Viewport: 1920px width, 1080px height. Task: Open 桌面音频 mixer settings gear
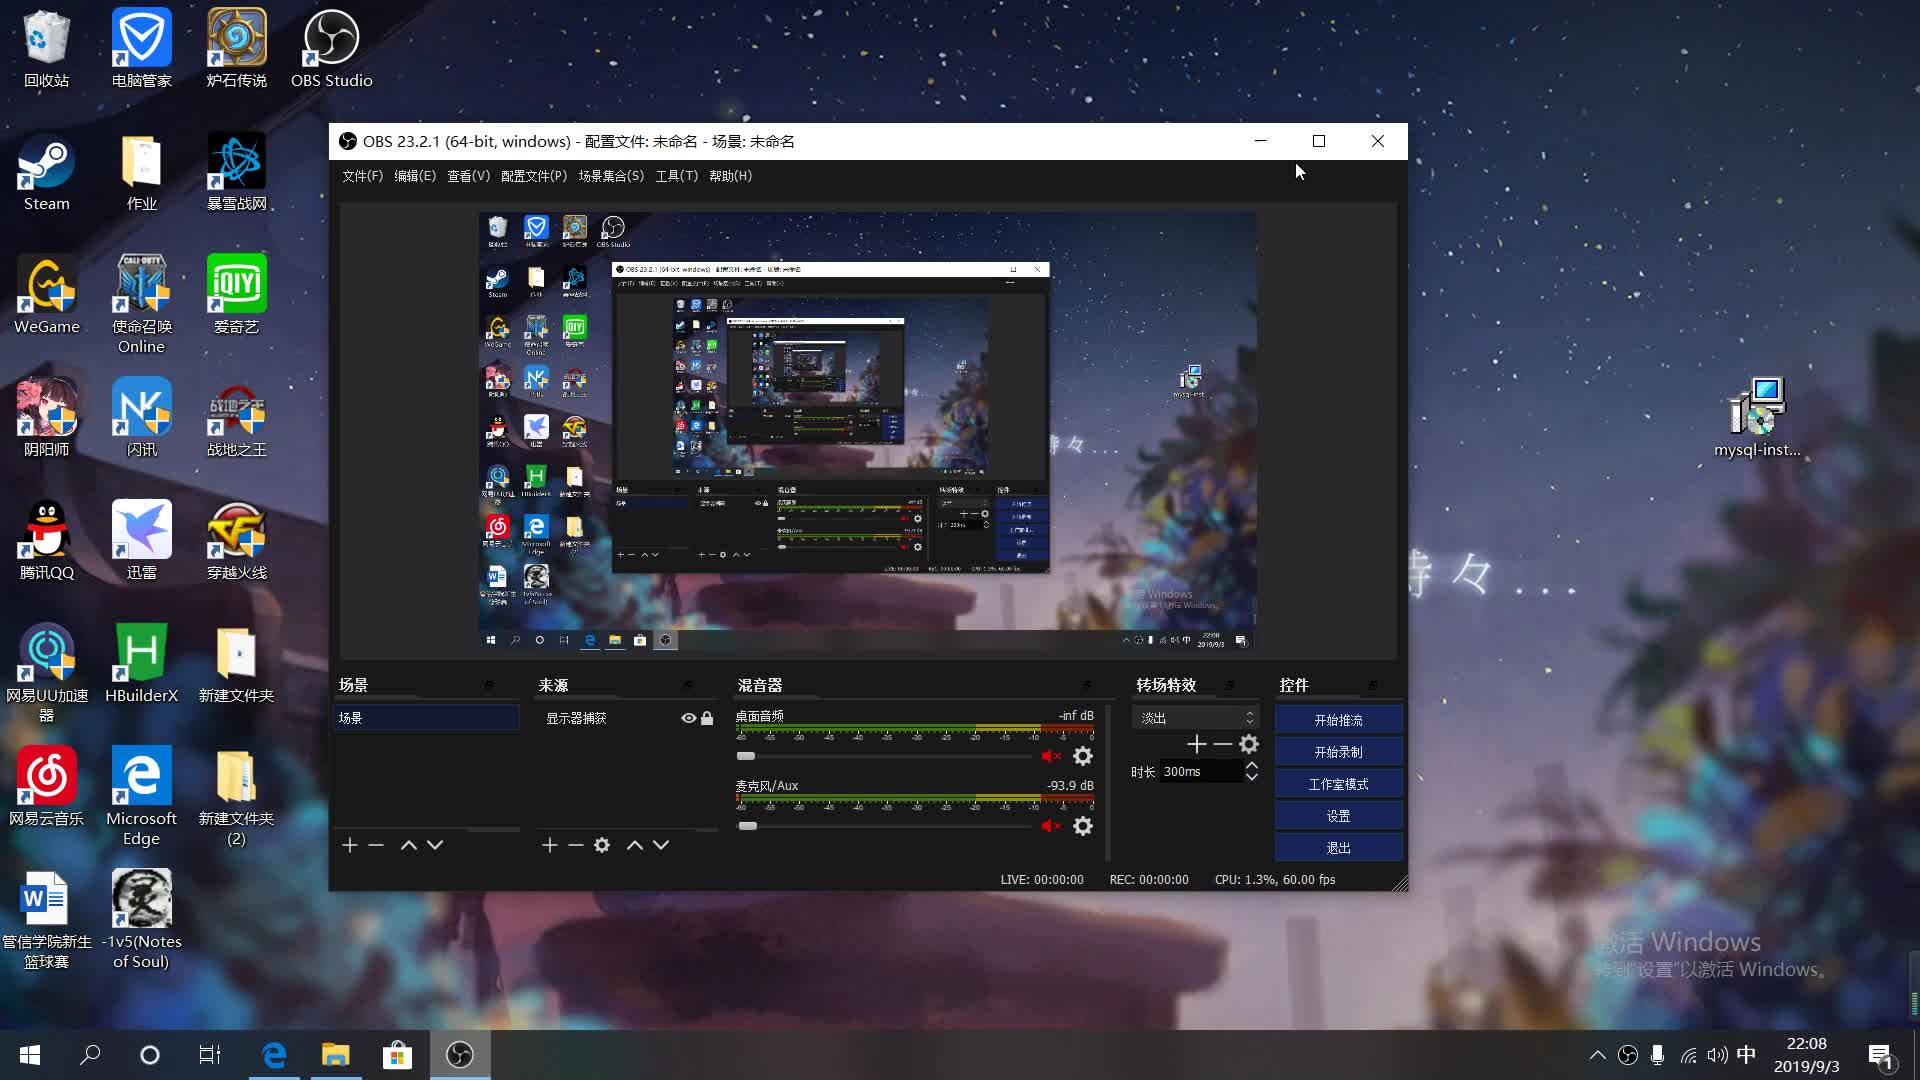(x=1082, y=756)
